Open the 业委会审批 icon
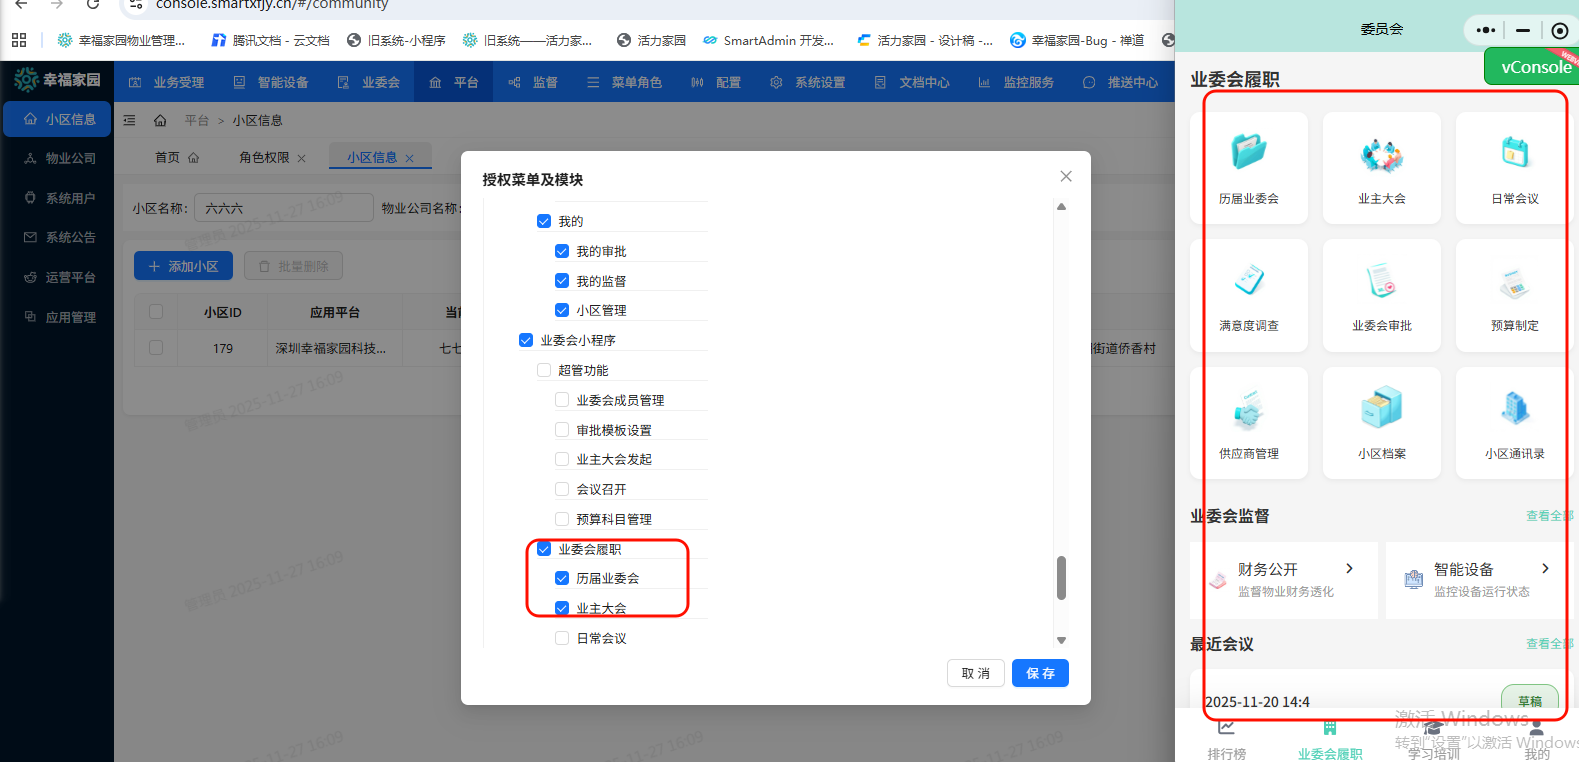 (x=1382, y=281)
